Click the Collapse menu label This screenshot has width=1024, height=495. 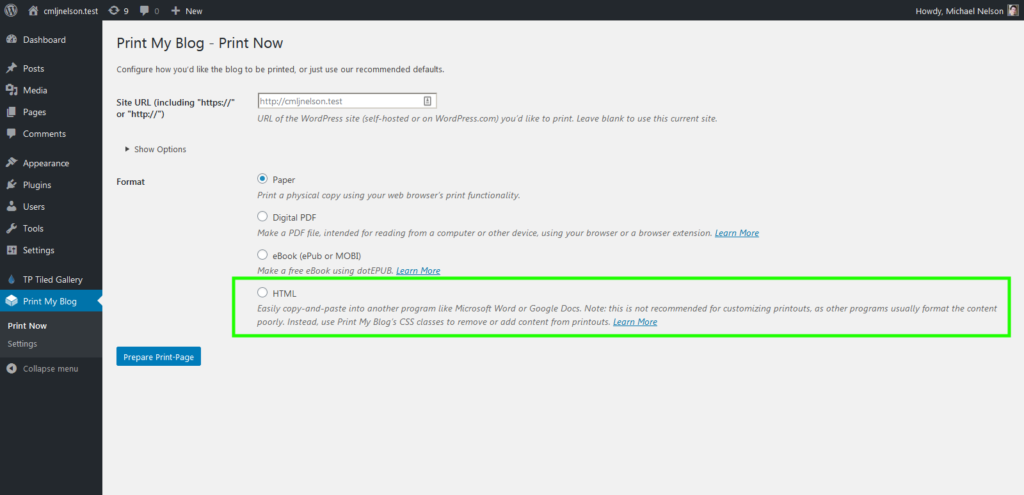pyautogui.click(x=50, y=369)
